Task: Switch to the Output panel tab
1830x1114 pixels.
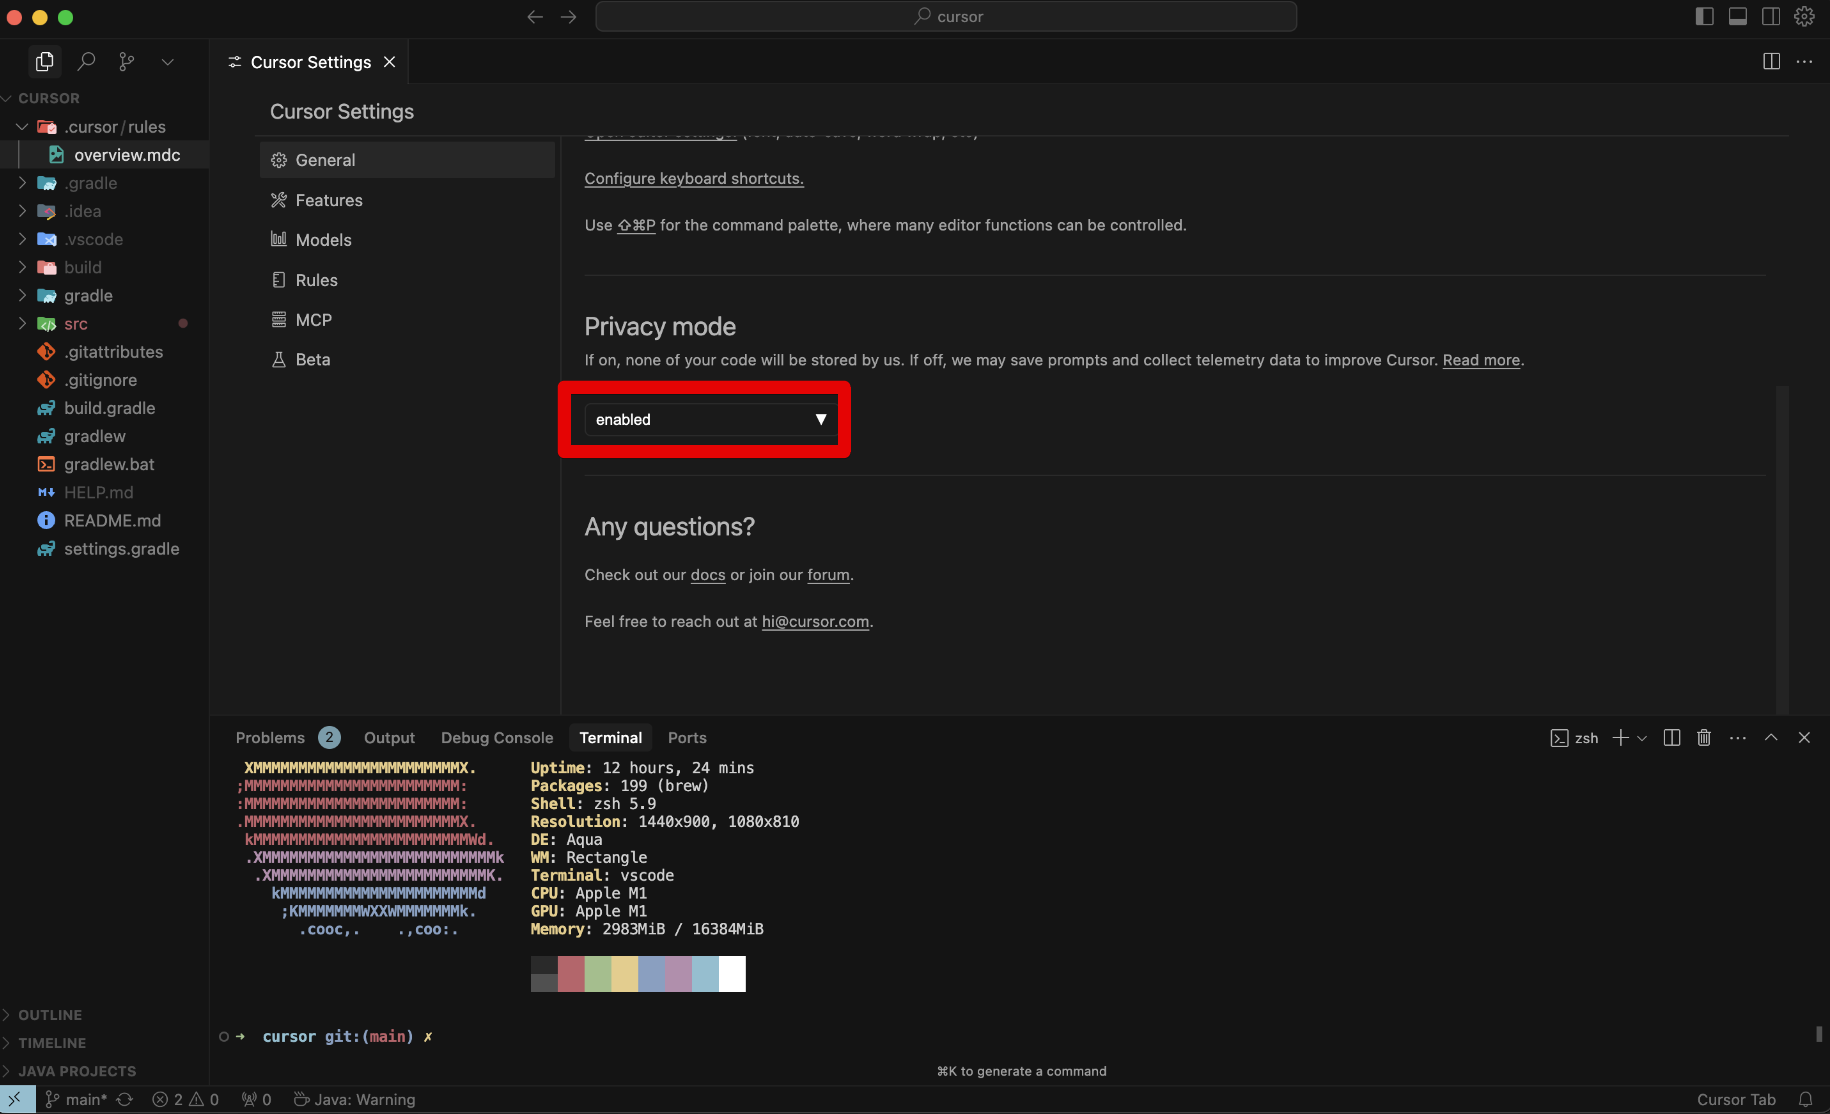Action: (389, 737)
